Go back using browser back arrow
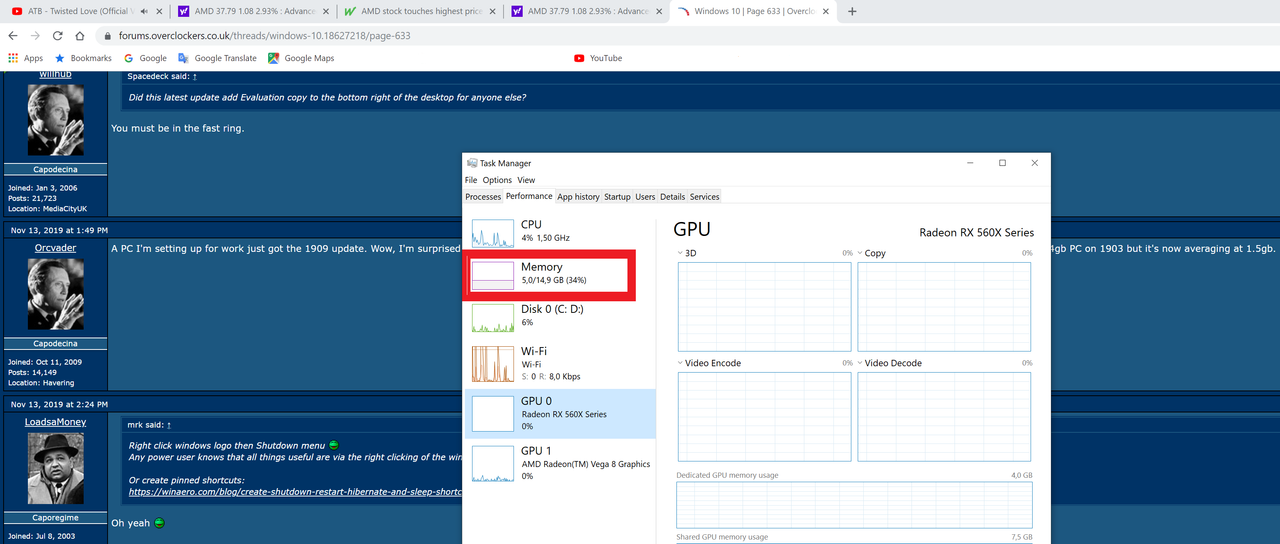Screen dimensions: 1280x544 [x=13, y=35]
